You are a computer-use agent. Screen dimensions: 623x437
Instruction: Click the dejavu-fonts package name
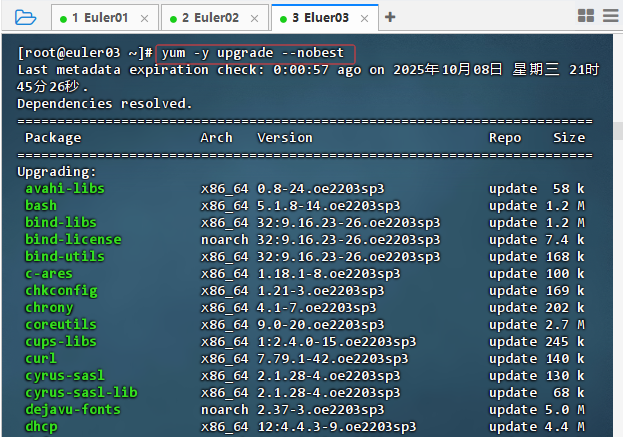(x=73, y=410)
